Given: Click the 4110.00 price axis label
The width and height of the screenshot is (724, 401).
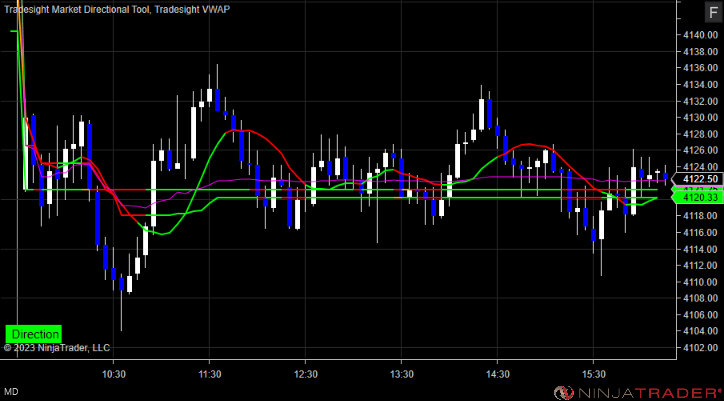Looking at the screenshot, I should (x=701, y=282).
